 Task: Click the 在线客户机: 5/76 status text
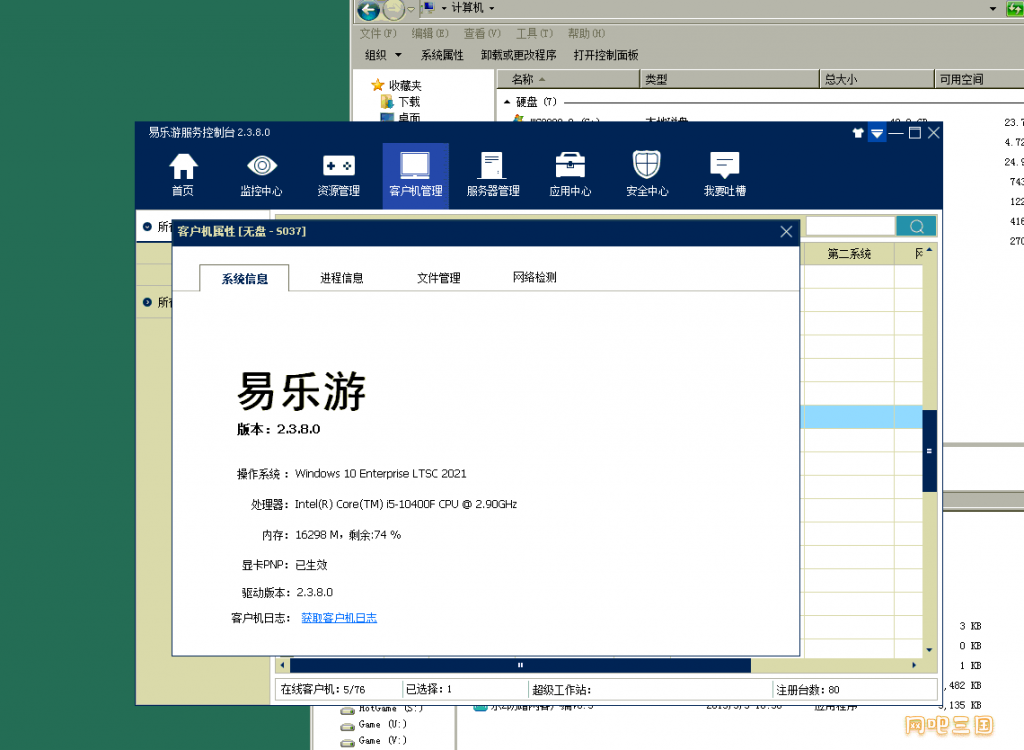click(323, 690)
